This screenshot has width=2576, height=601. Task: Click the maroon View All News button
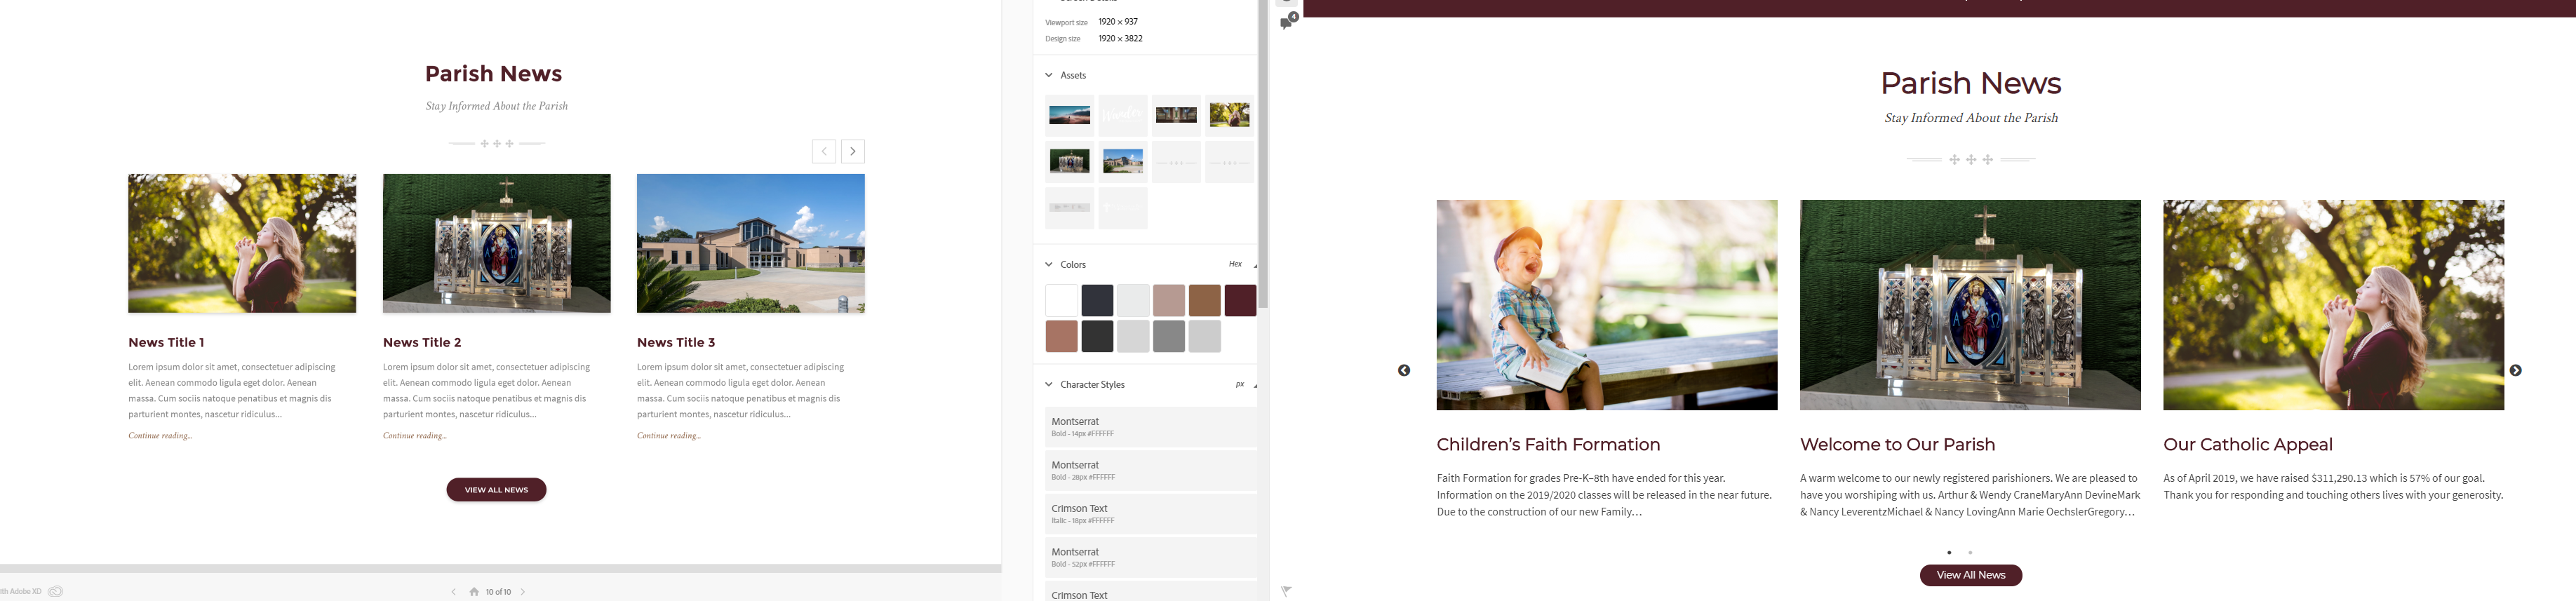[1970, 575]
